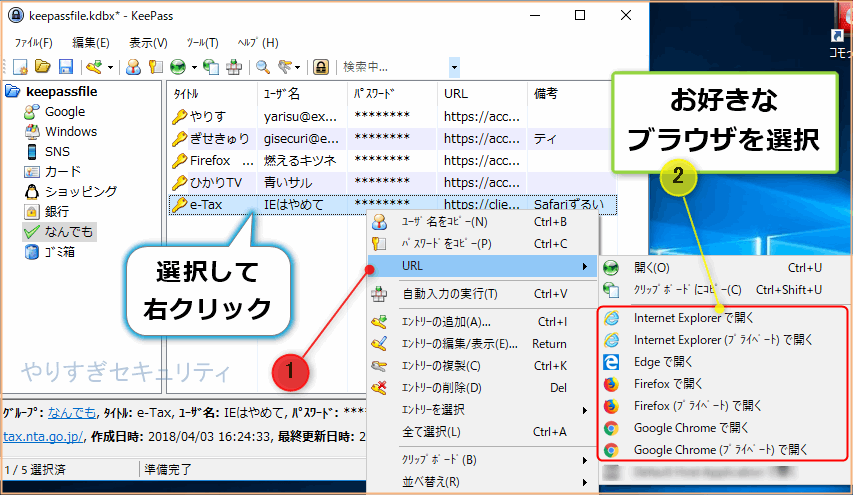
Task: Open URL with Firefox で開く
Action: [x=724, y=384]
